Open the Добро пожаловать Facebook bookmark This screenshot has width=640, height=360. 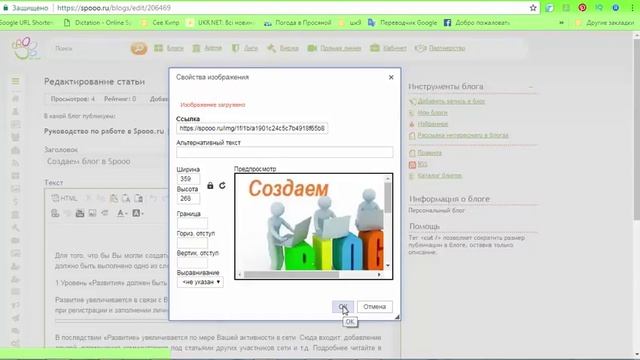point(477,23)
